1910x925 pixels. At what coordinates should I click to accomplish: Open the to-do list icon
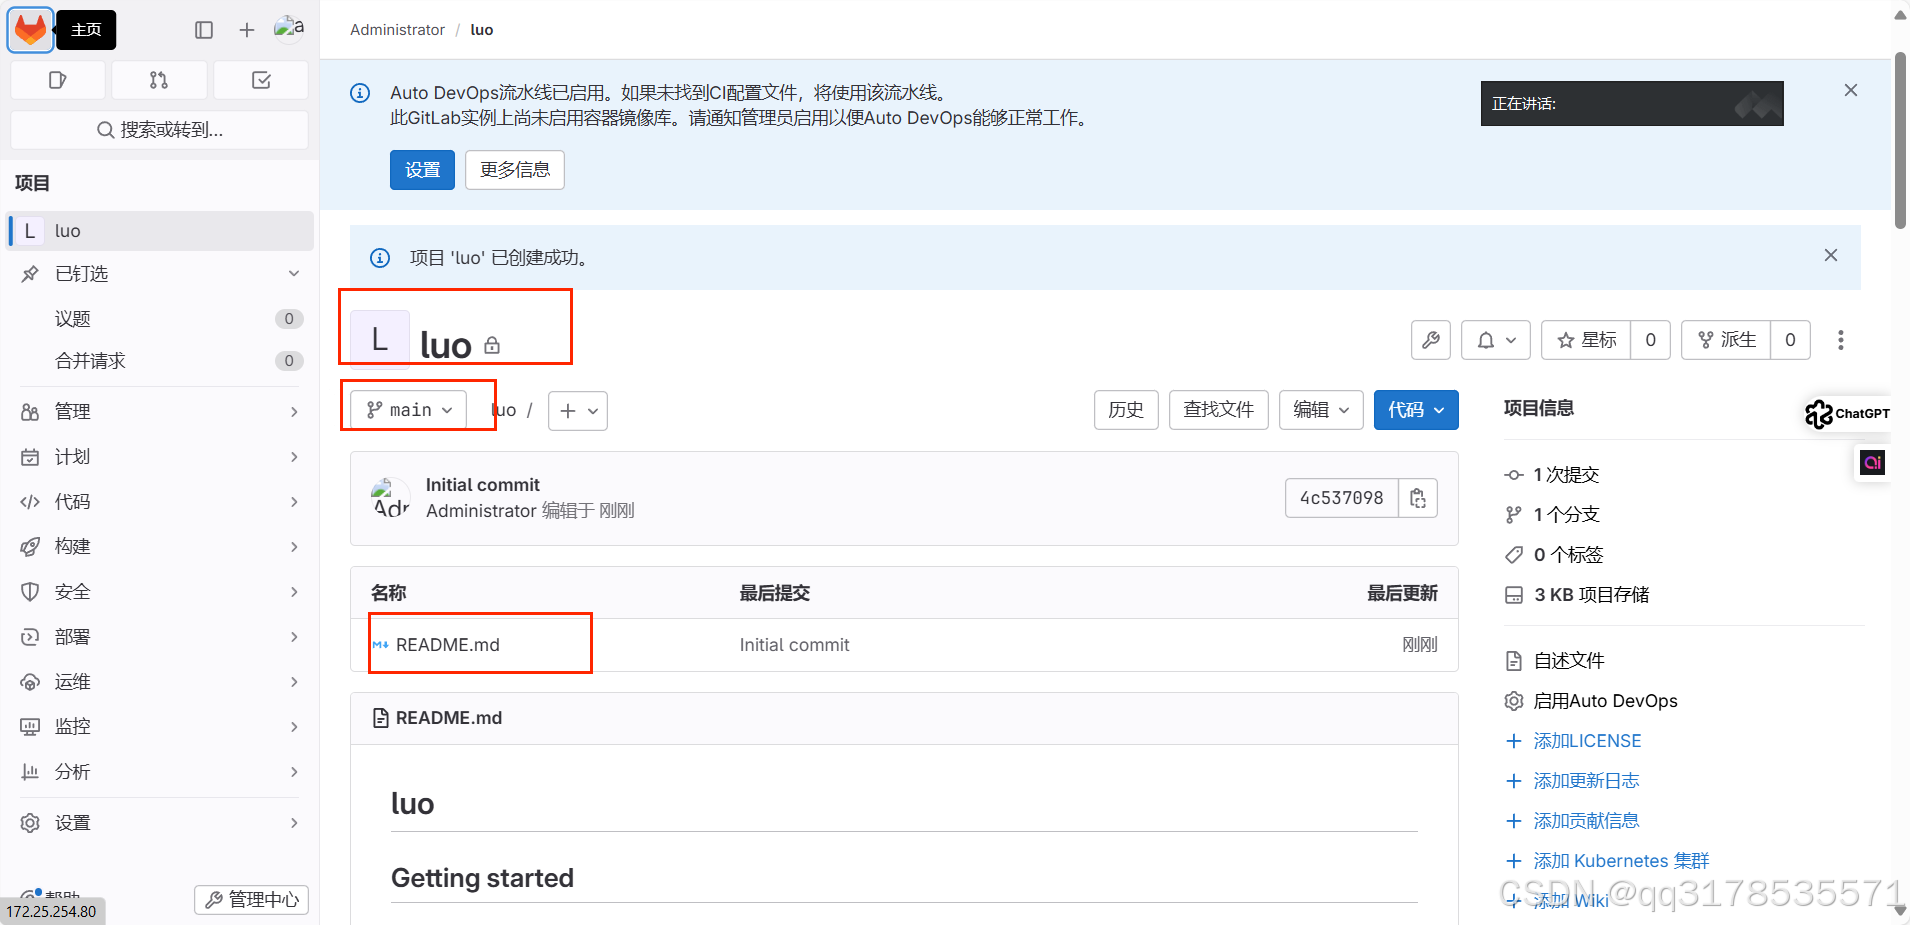tap(261, 80)
